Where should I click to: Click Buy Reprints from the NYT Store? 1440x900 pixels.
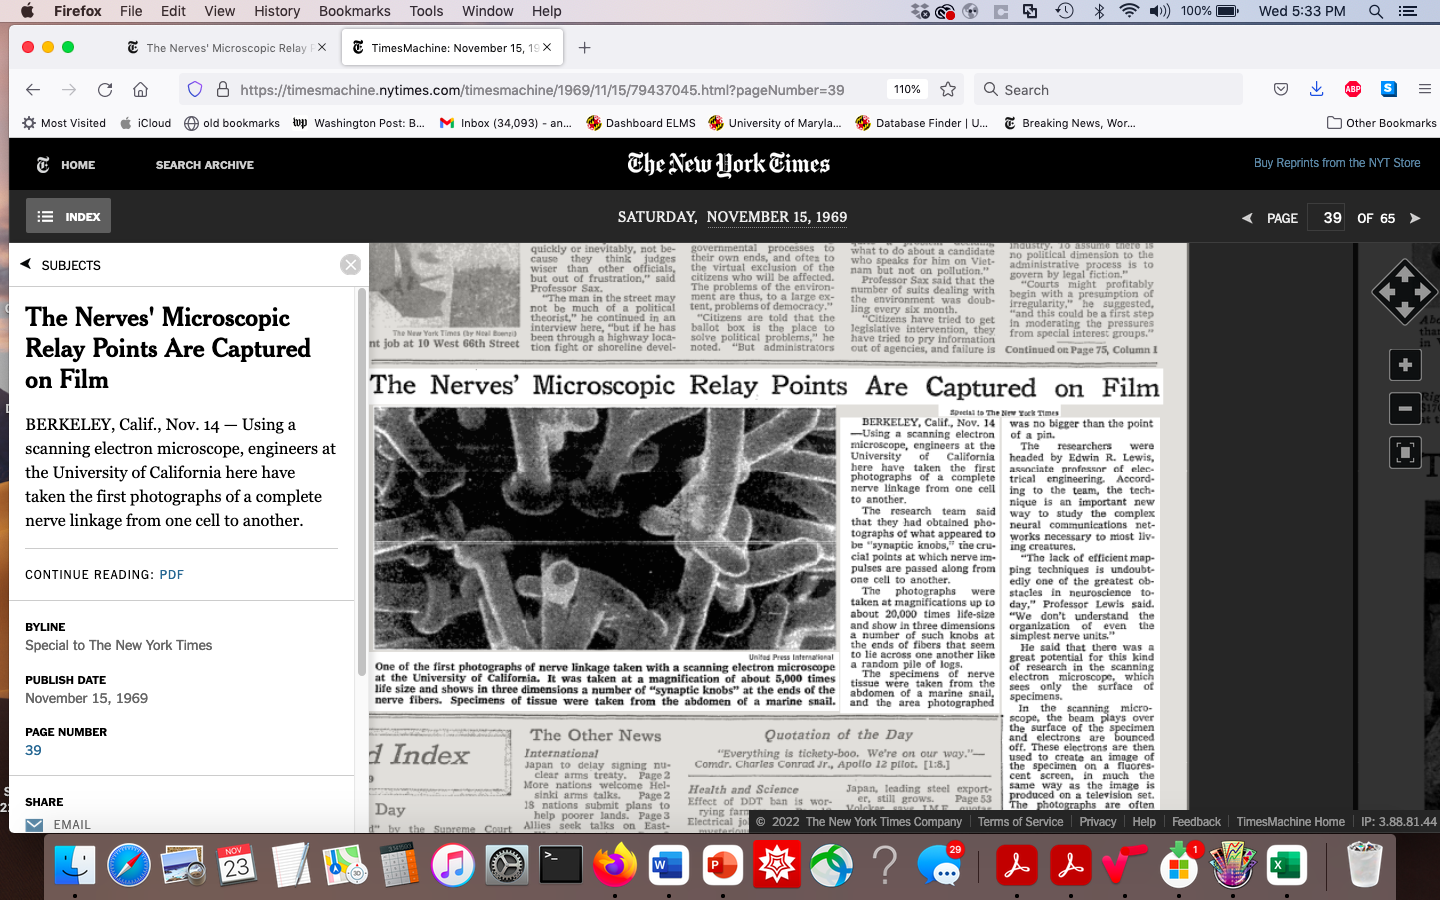1337,163
